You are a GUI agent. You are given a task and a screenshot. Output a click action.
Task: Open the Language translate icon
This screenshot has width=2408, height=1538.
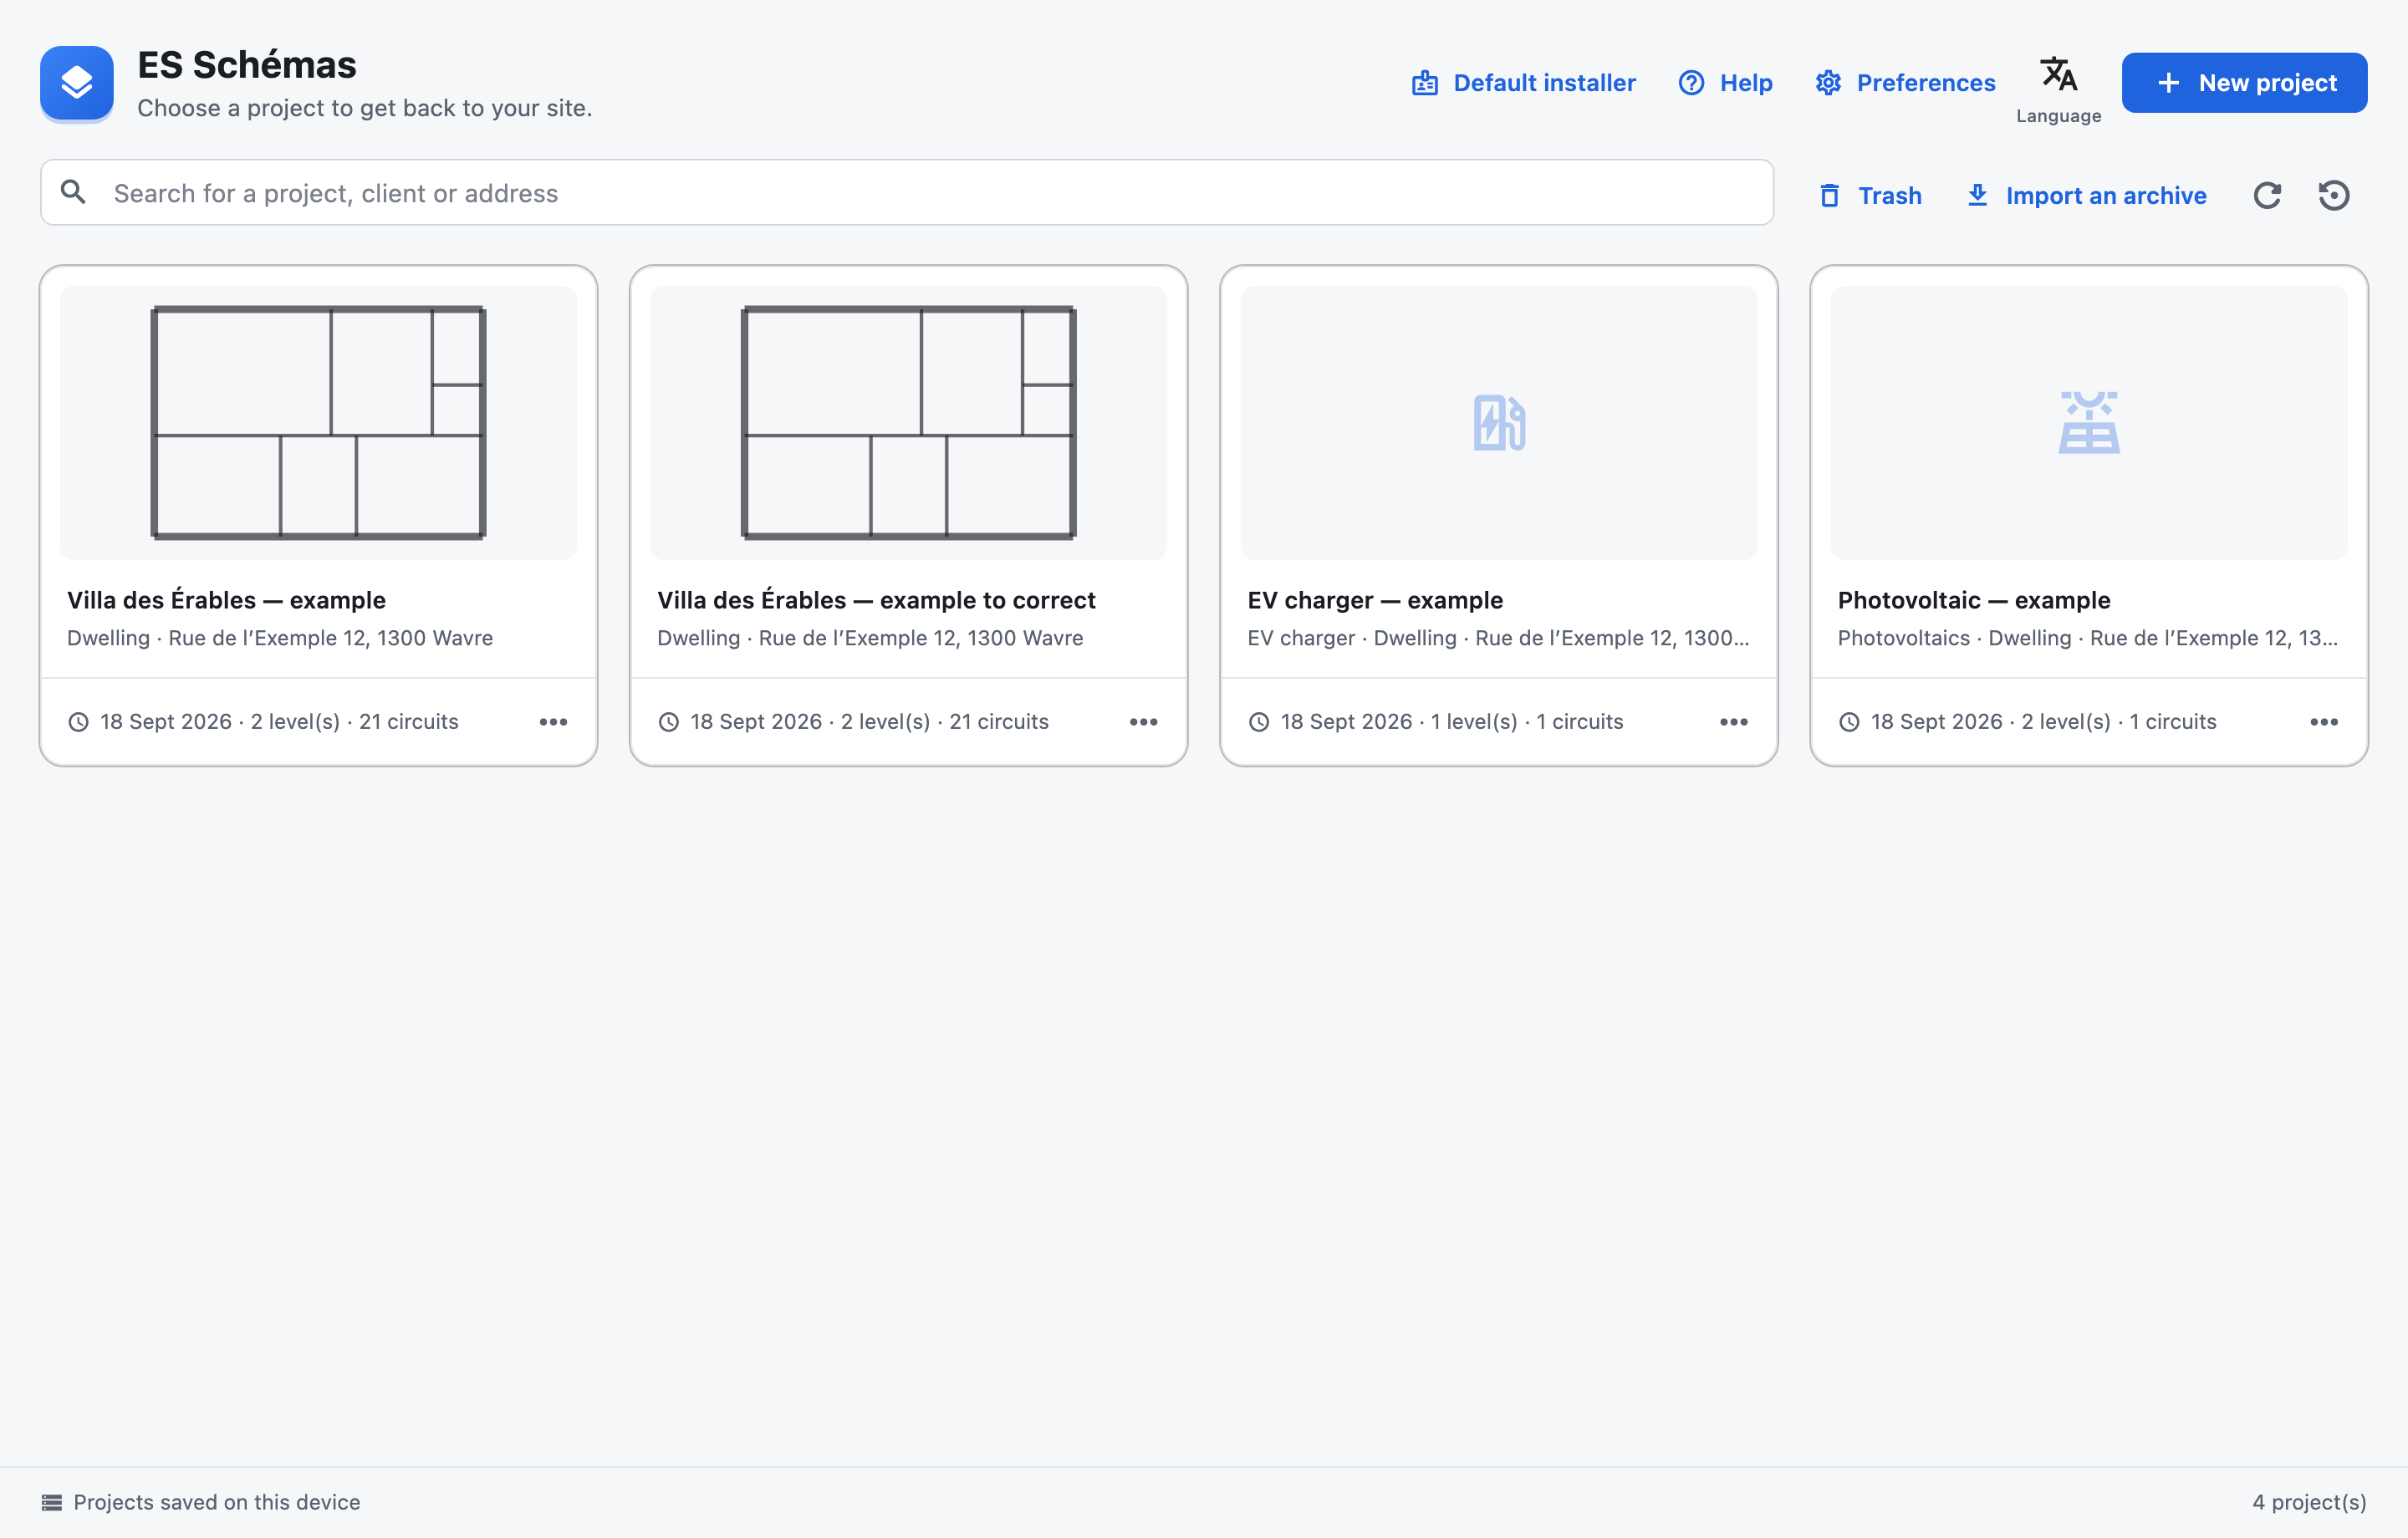[2058, 75]
